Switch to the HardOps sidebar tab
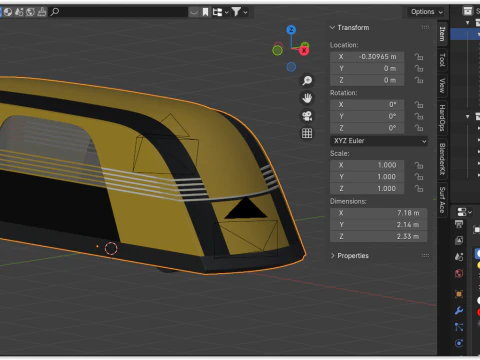 442,118
